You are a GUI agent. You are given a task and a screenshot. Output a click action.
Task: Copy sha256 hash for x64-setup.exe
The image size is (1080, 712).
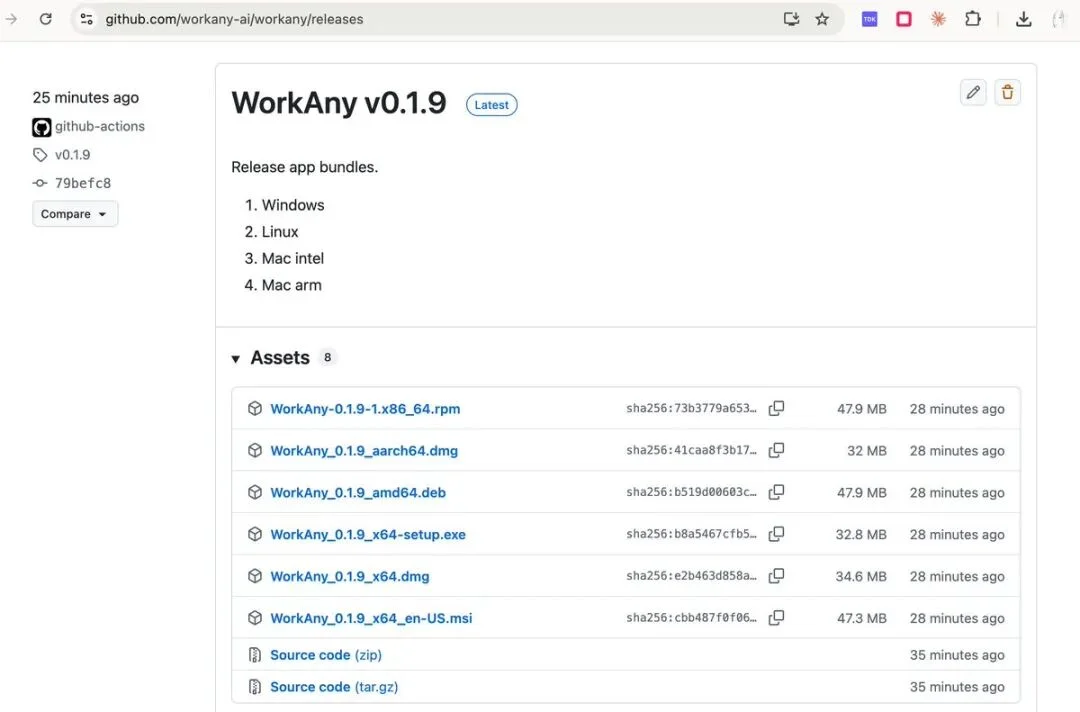coord(776,534)
